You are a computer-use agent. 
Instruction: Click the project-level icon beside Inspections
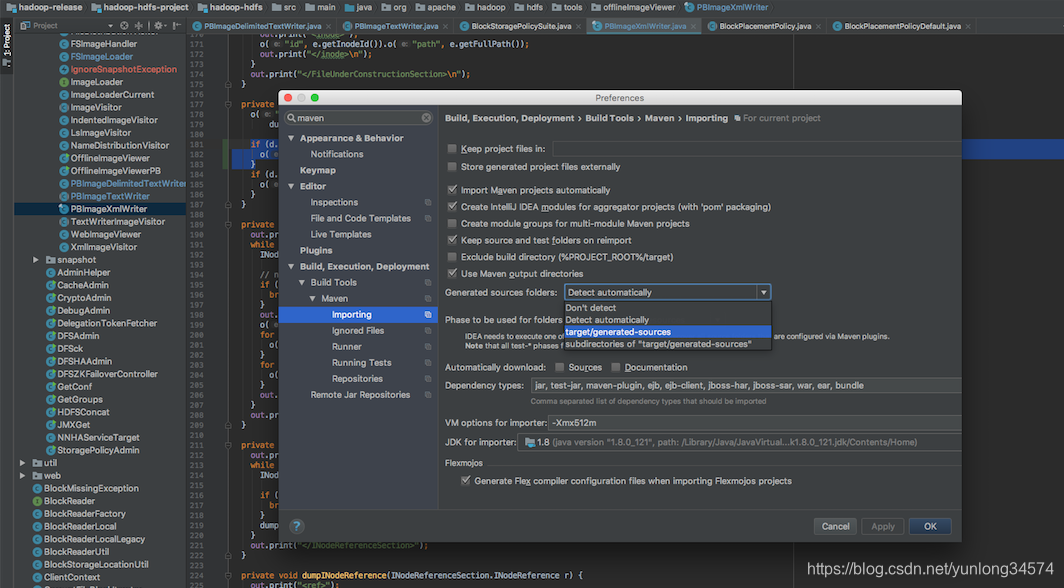pos(428,202)
